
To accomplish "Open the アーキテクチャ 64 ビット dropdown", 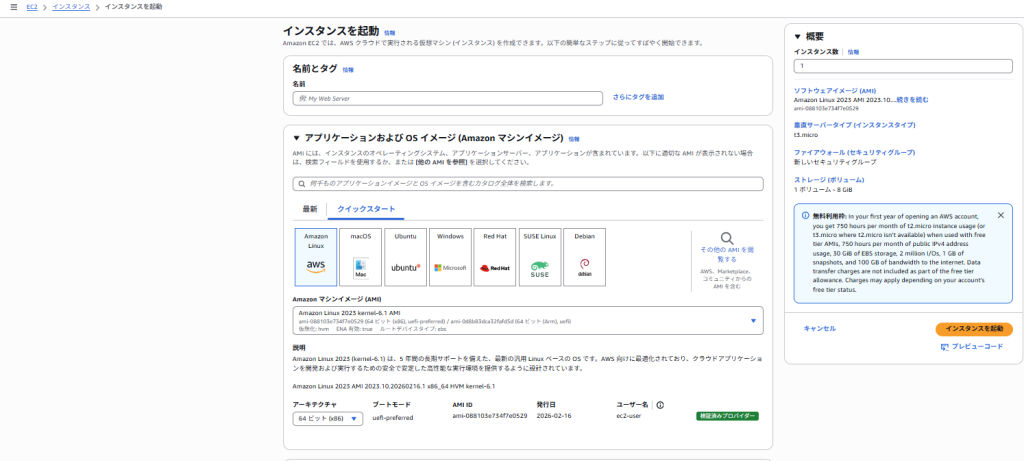I will coord(327,419).
